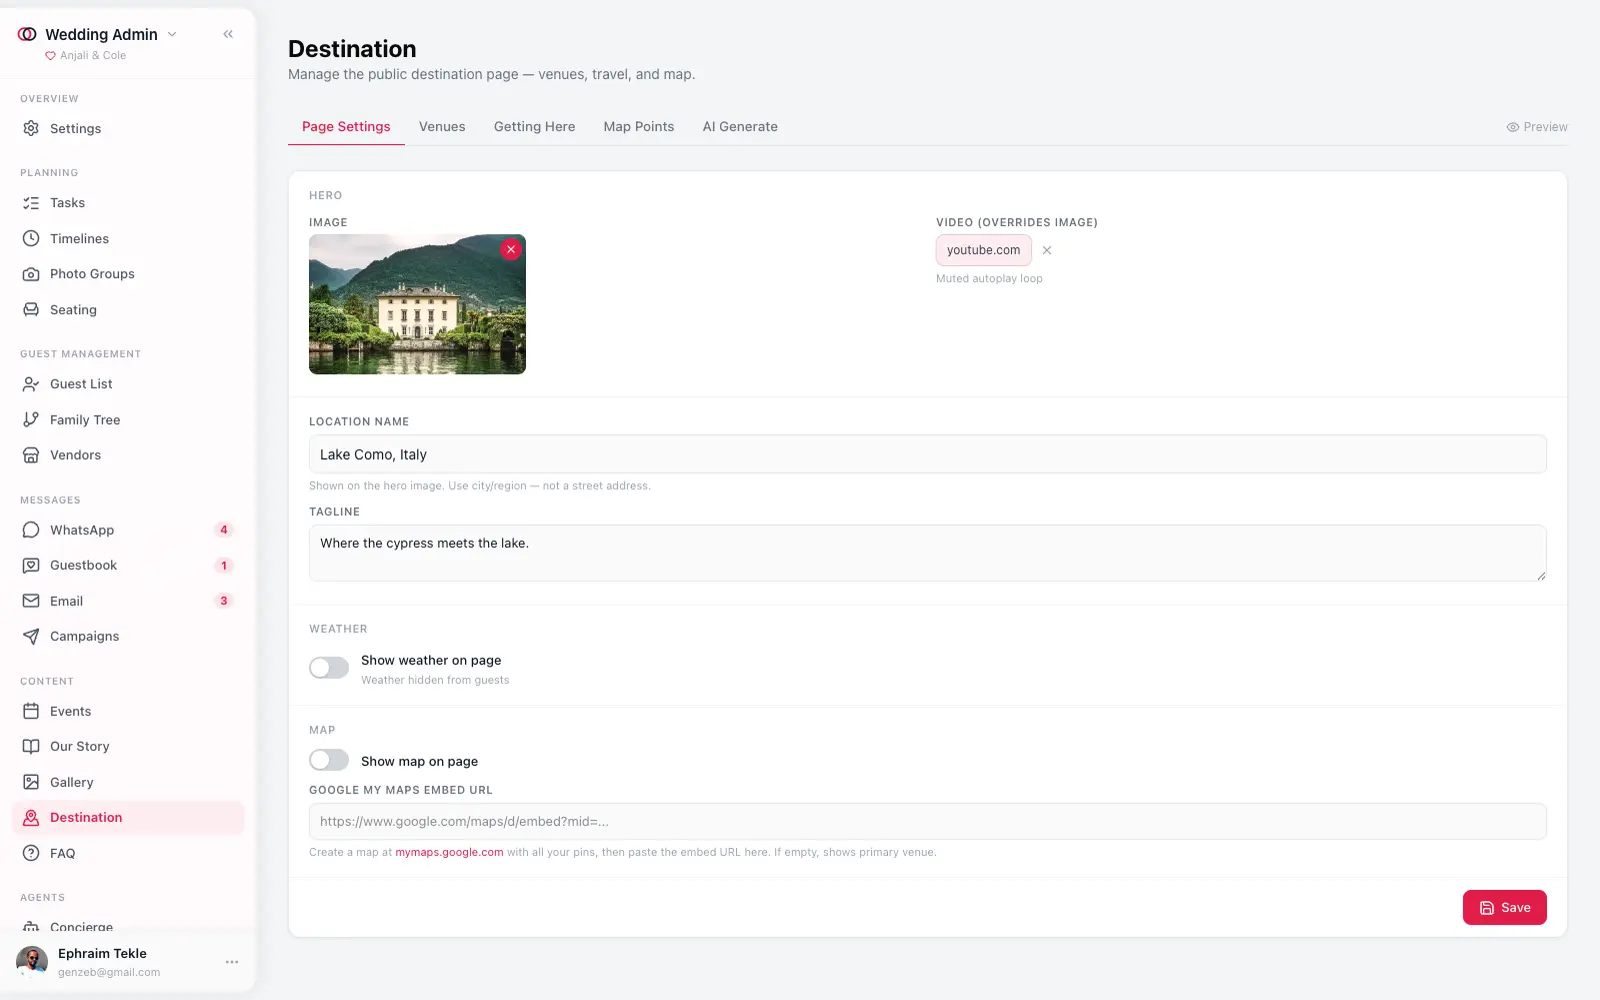Click the youtube.com video chip
The image size is (1600, 1000).
984,250
